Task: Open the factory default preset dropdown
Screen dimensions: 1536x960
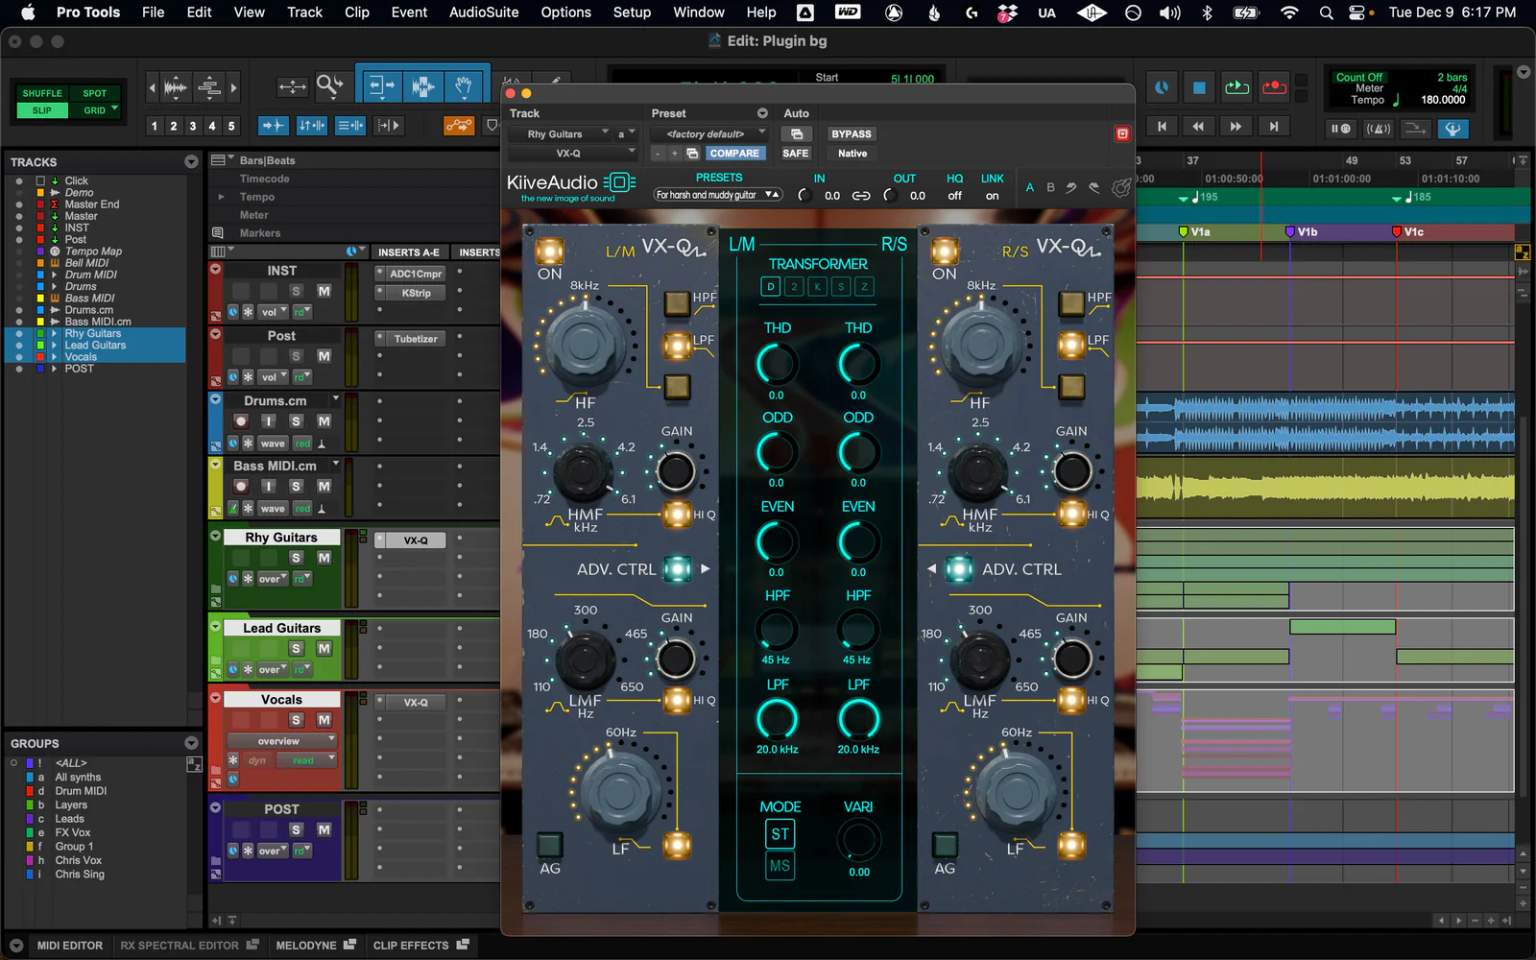Action: 707,133
